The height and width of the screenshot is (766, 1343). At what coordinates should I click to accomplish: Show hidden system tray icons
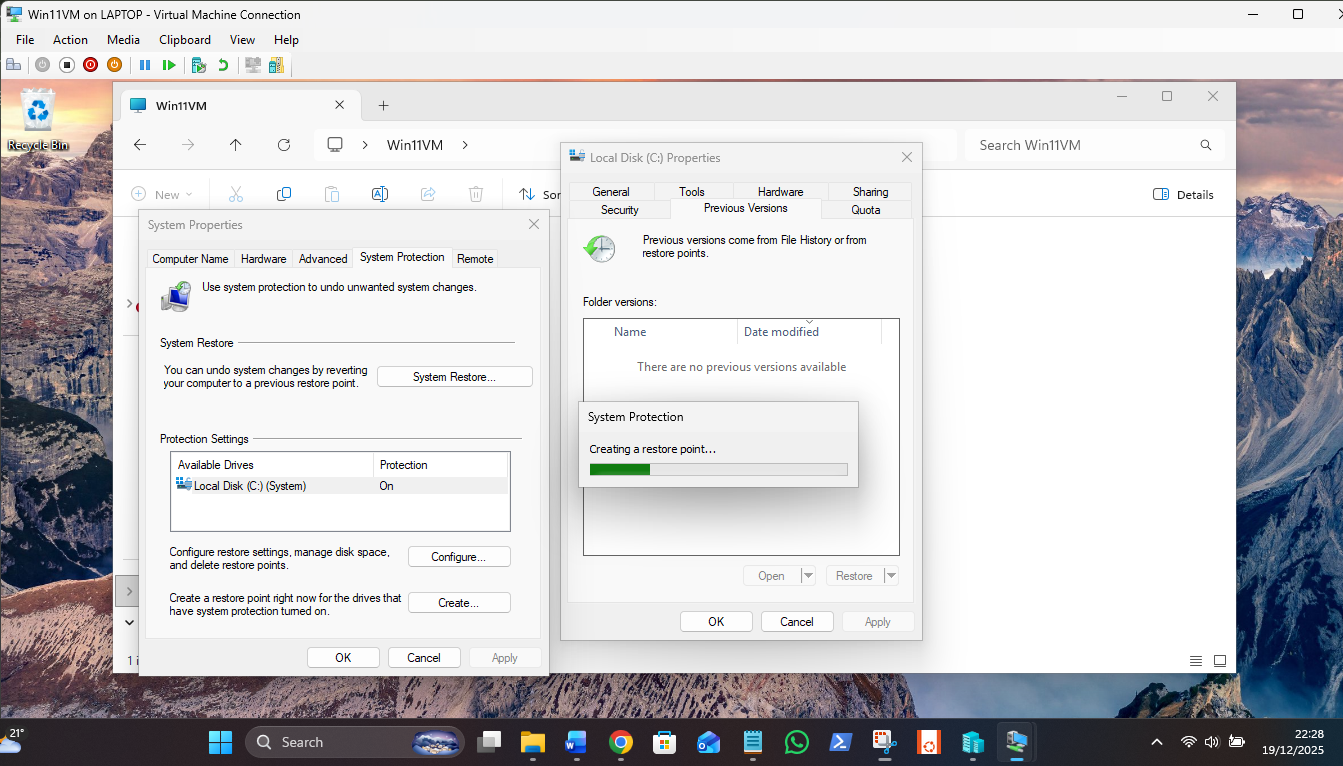(1157, 742)
